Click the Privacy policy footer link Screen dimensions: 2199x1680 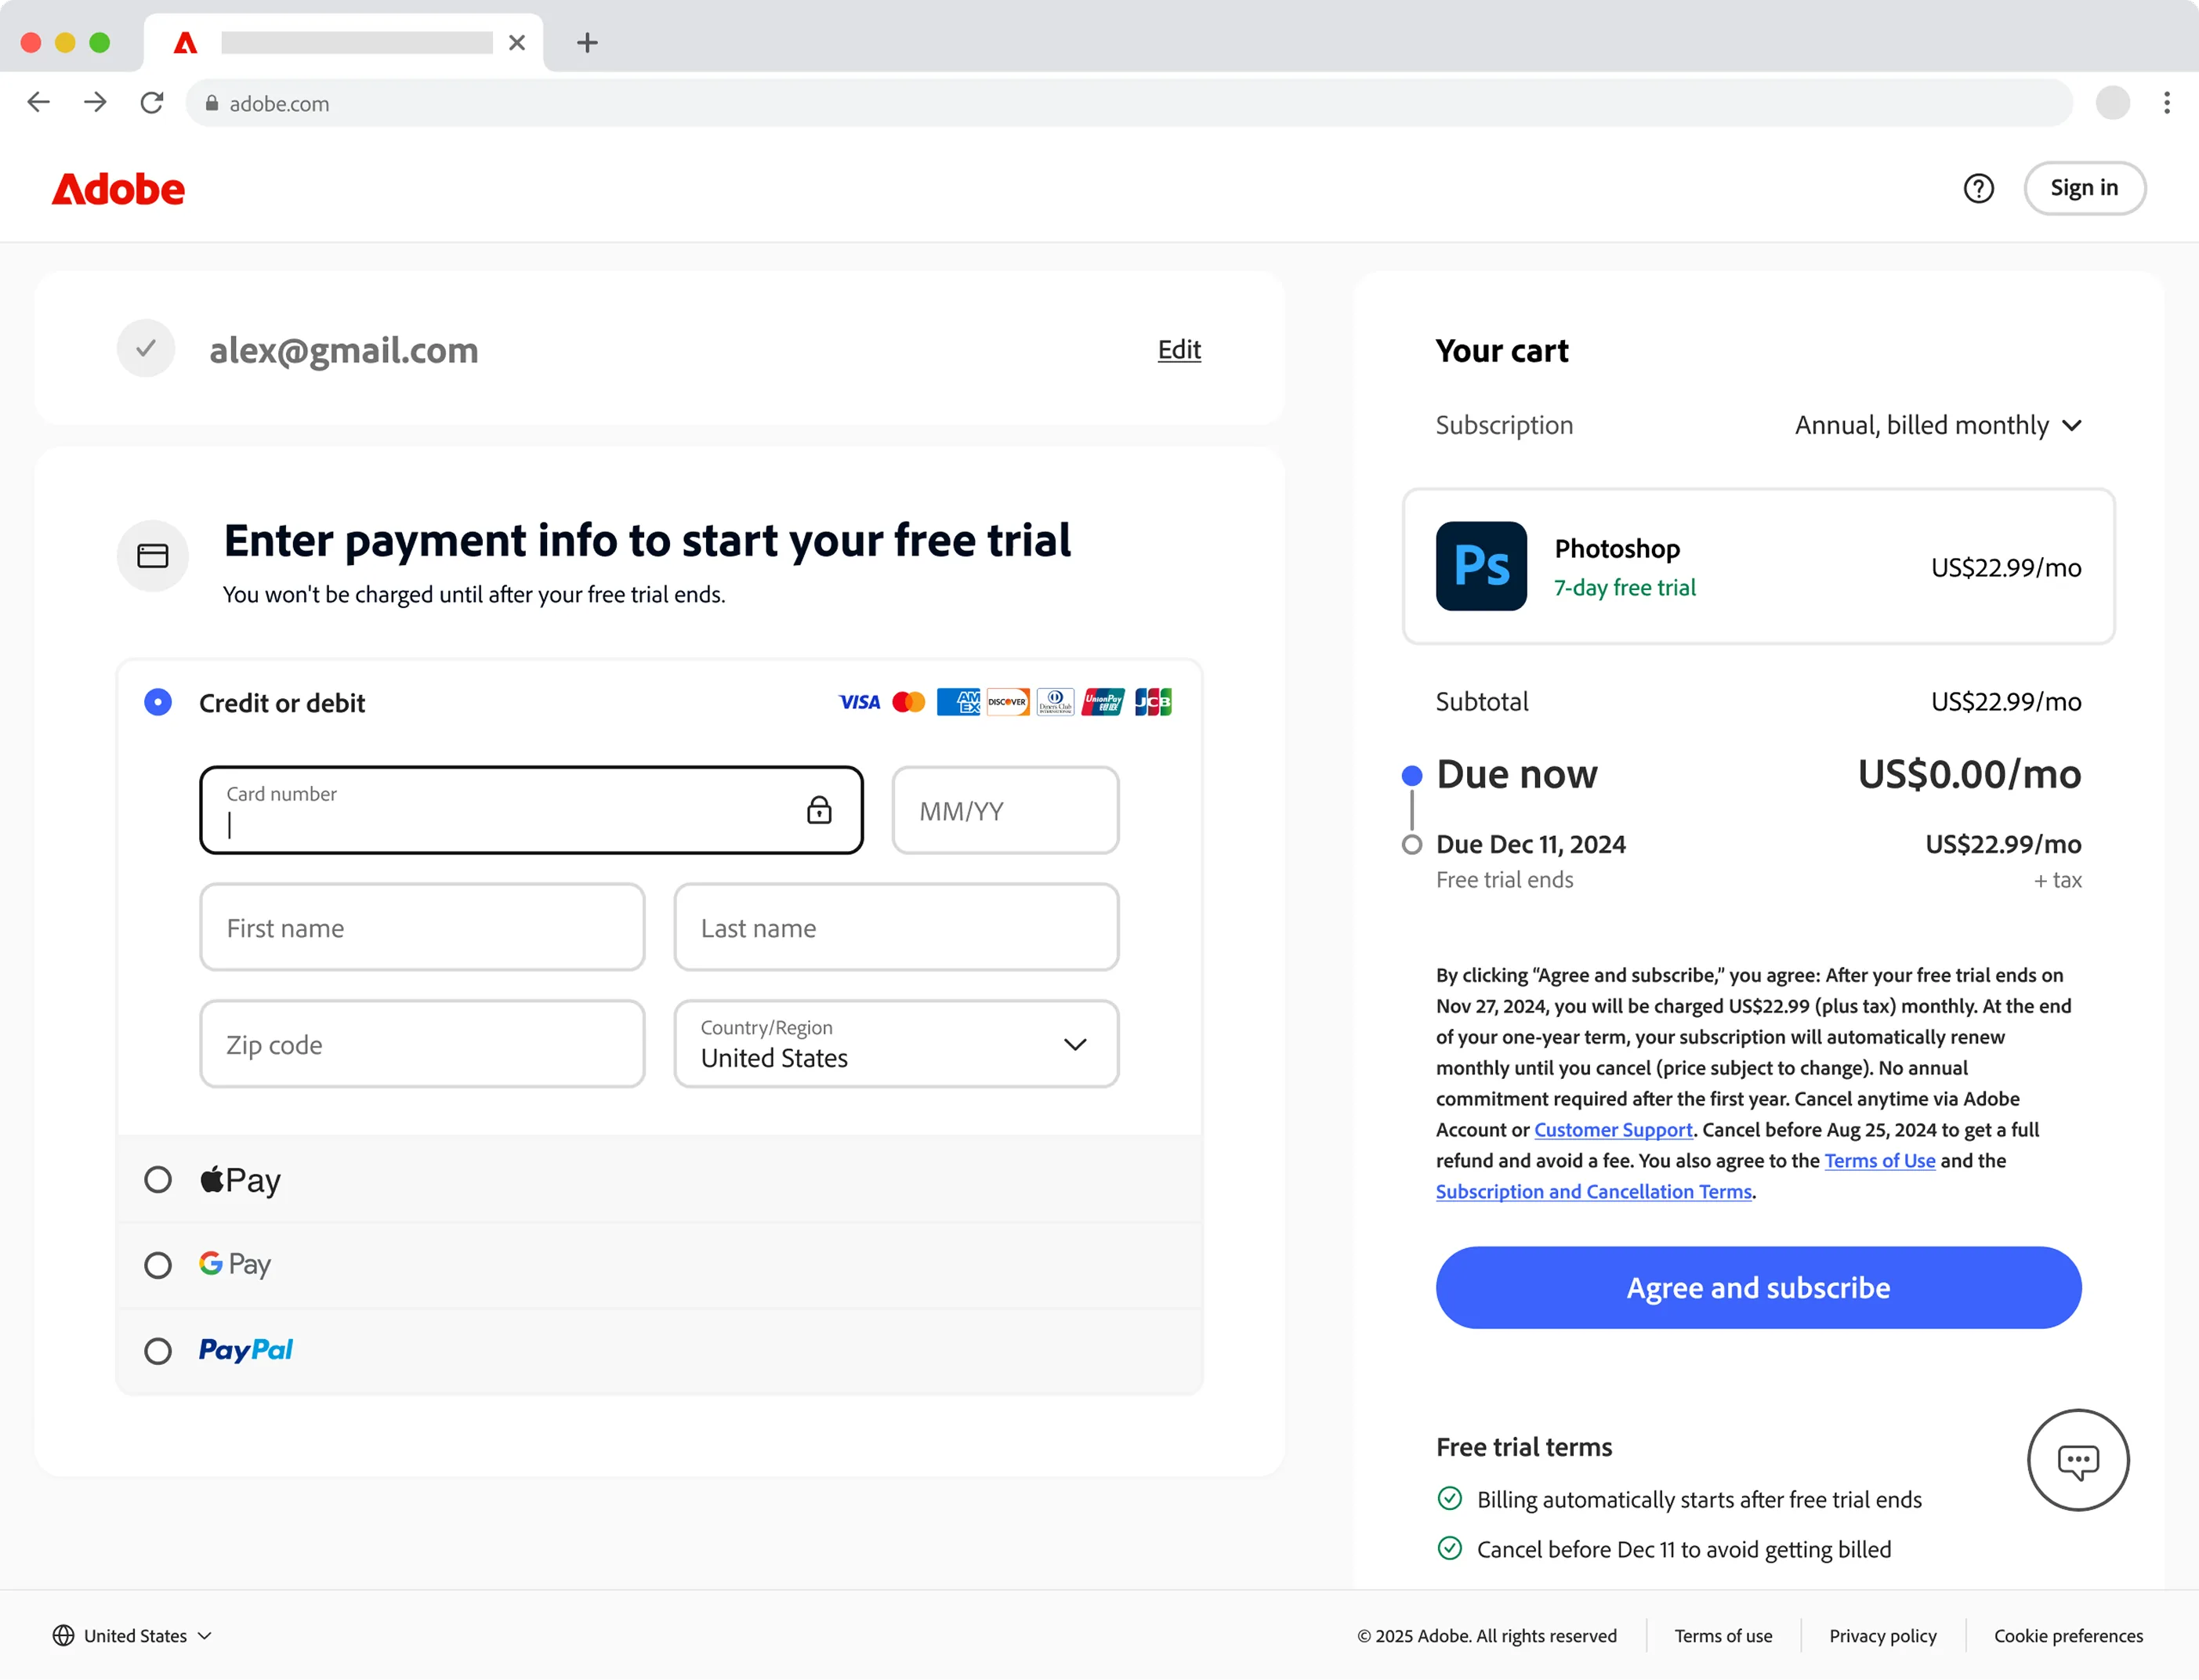coord(1882,1636)
